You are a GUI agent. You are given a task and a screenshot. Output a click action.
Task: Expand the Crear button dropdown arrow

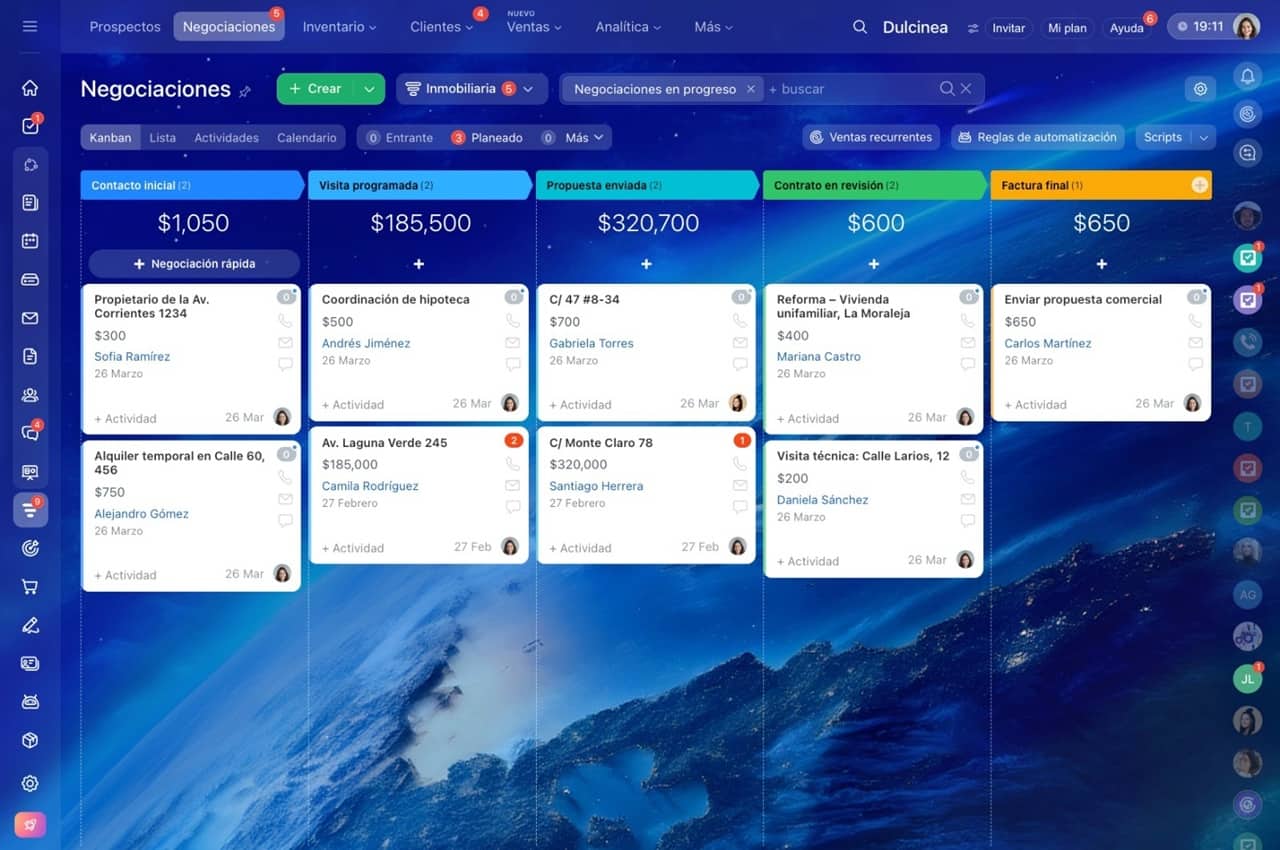pyautogui.click(x=369, y=89)
